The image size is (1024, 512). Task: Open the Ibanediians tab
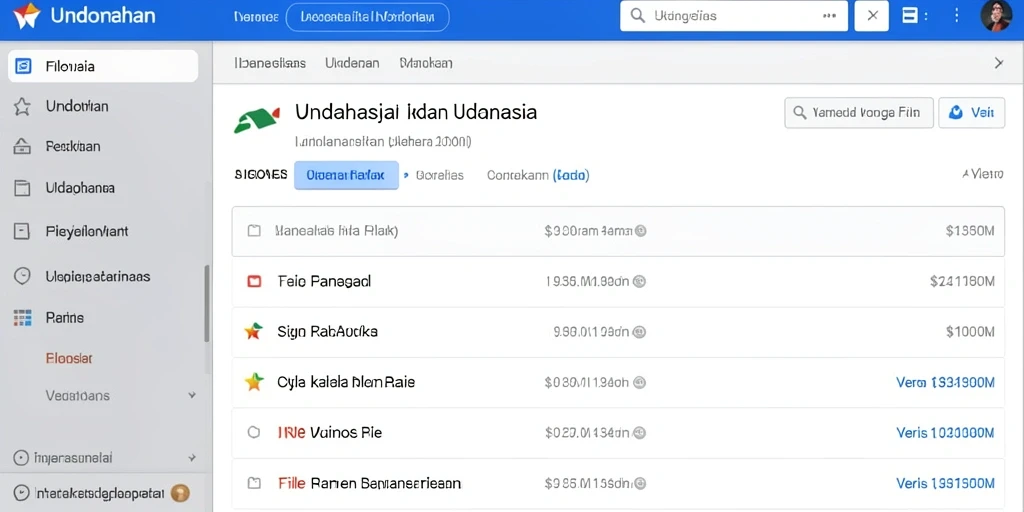(270, 63)
